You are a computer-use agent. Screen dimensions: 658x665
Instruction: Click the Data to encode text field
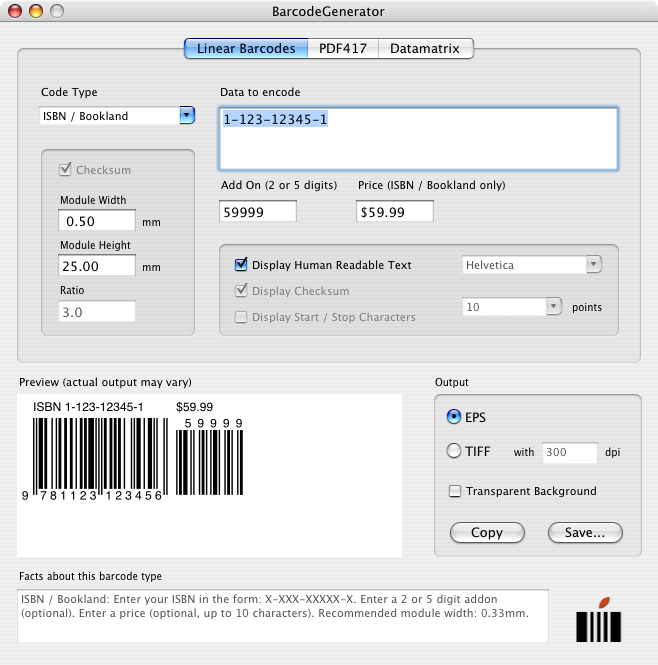click(419, 139)
